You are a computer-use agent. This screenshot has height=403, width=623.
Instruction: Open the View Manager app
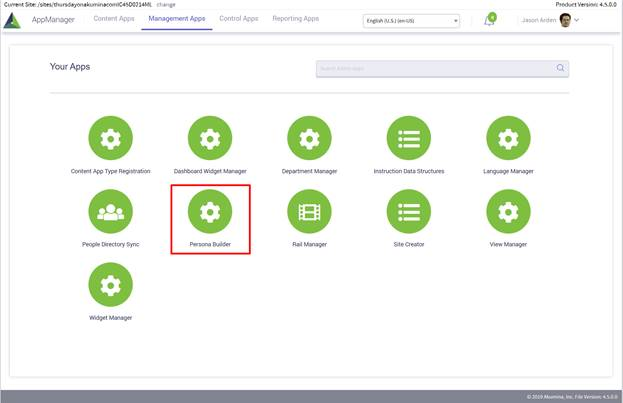(x=508, y=211)
